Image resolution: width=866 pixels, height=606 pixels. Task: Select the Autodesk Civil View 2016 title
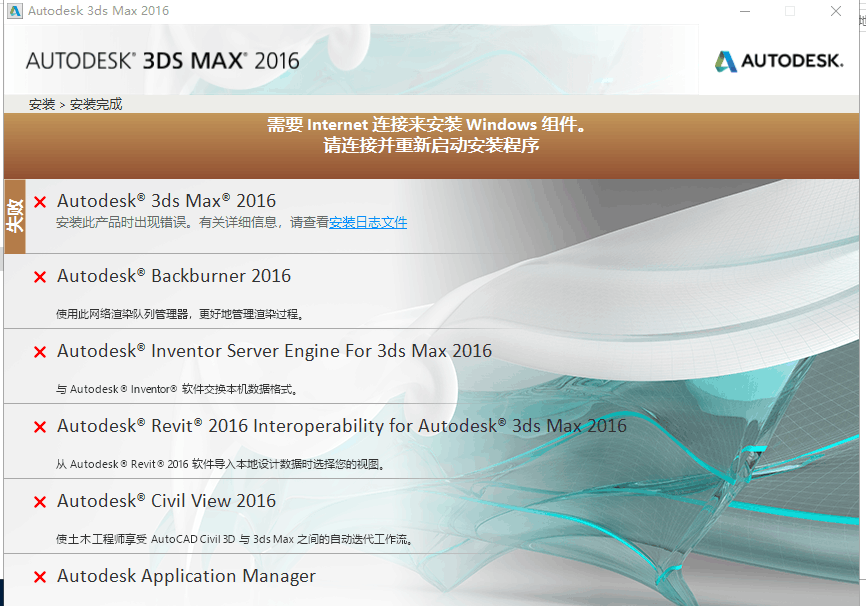(166, 501)
